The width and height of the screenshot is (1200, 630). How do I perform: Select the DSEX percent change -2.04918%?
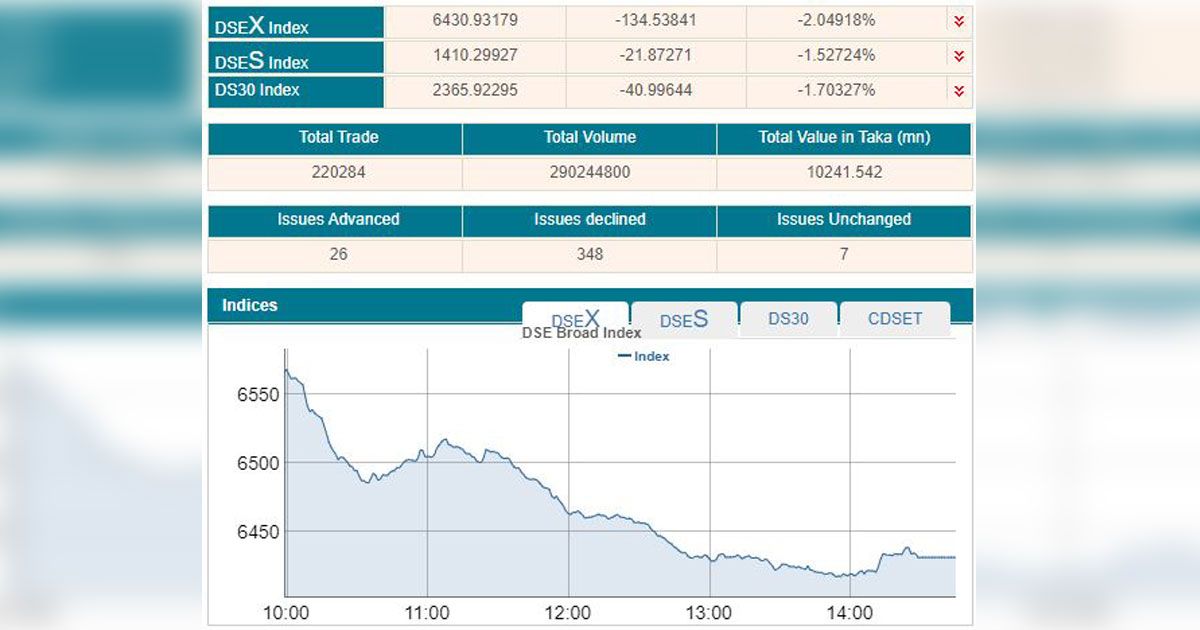tap(836, 21)
